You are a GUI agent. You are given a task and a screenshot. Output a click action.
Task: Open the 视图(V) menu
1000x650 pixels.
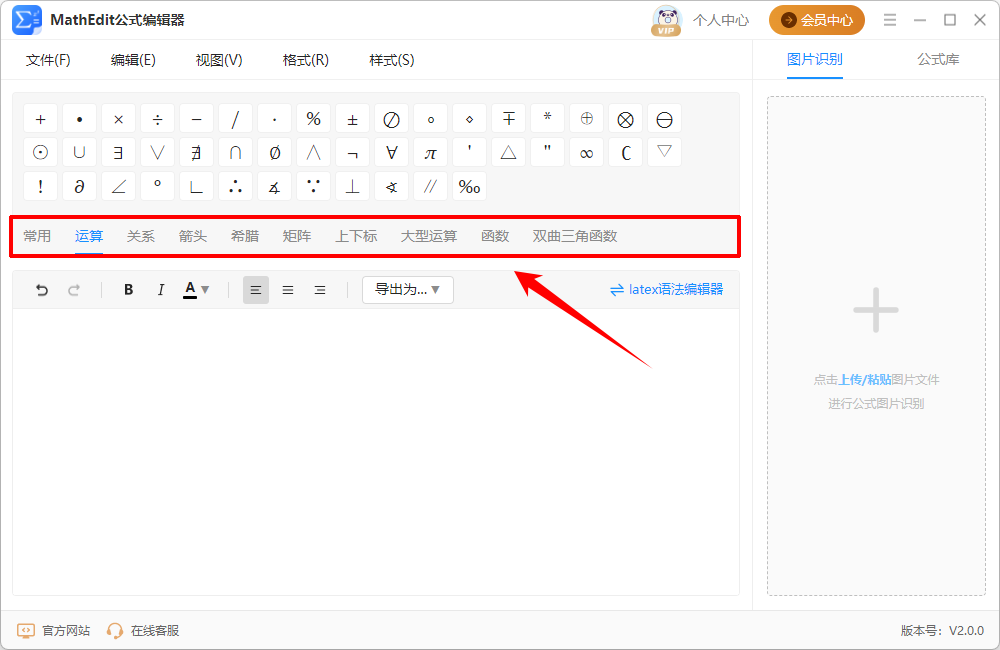[x=219, y=60]
